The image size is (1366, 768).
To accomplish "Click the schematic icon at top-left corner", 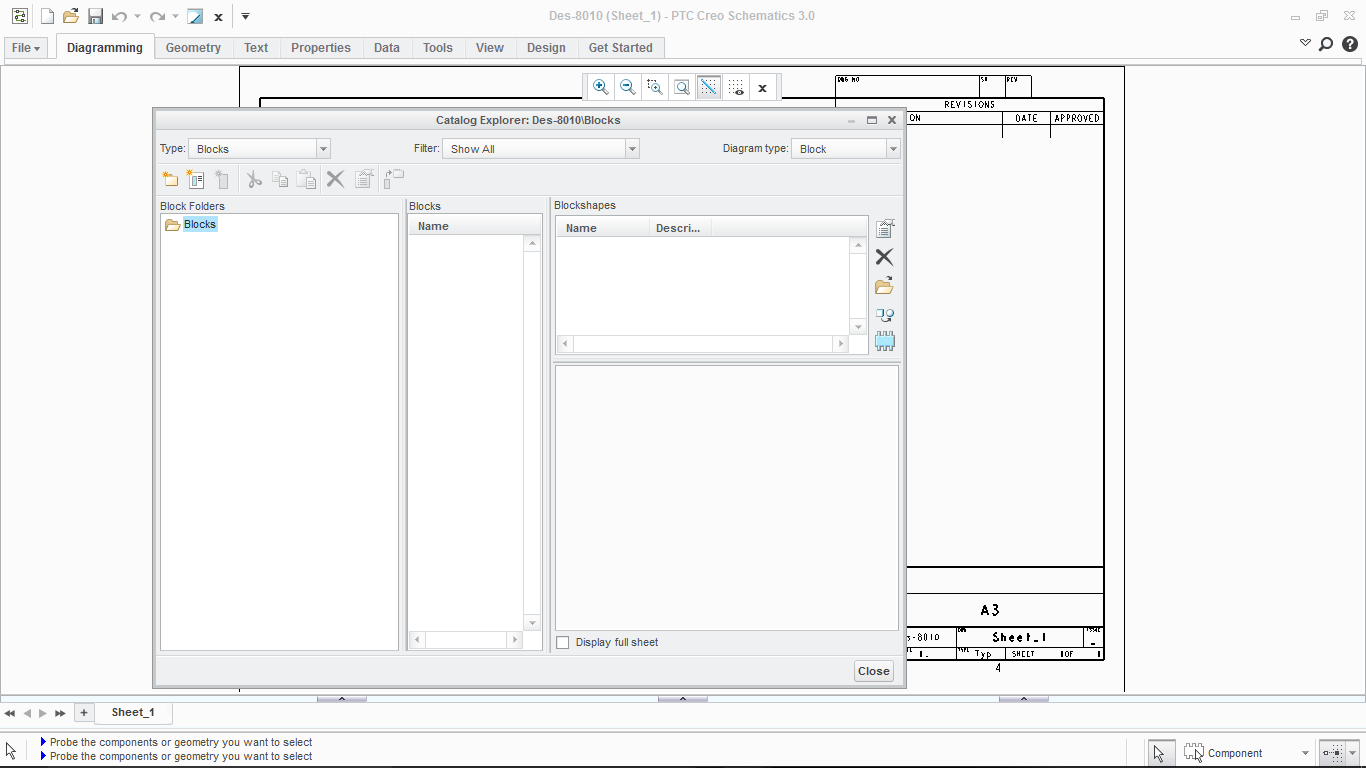I will pyautogui.click(x=19, y=16).
